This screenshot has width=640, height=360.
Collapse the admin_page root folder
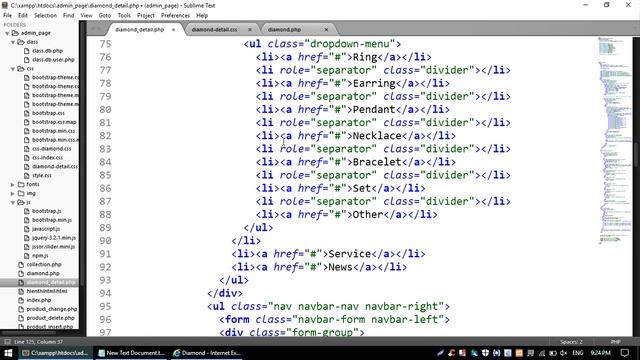coord(7,33)
